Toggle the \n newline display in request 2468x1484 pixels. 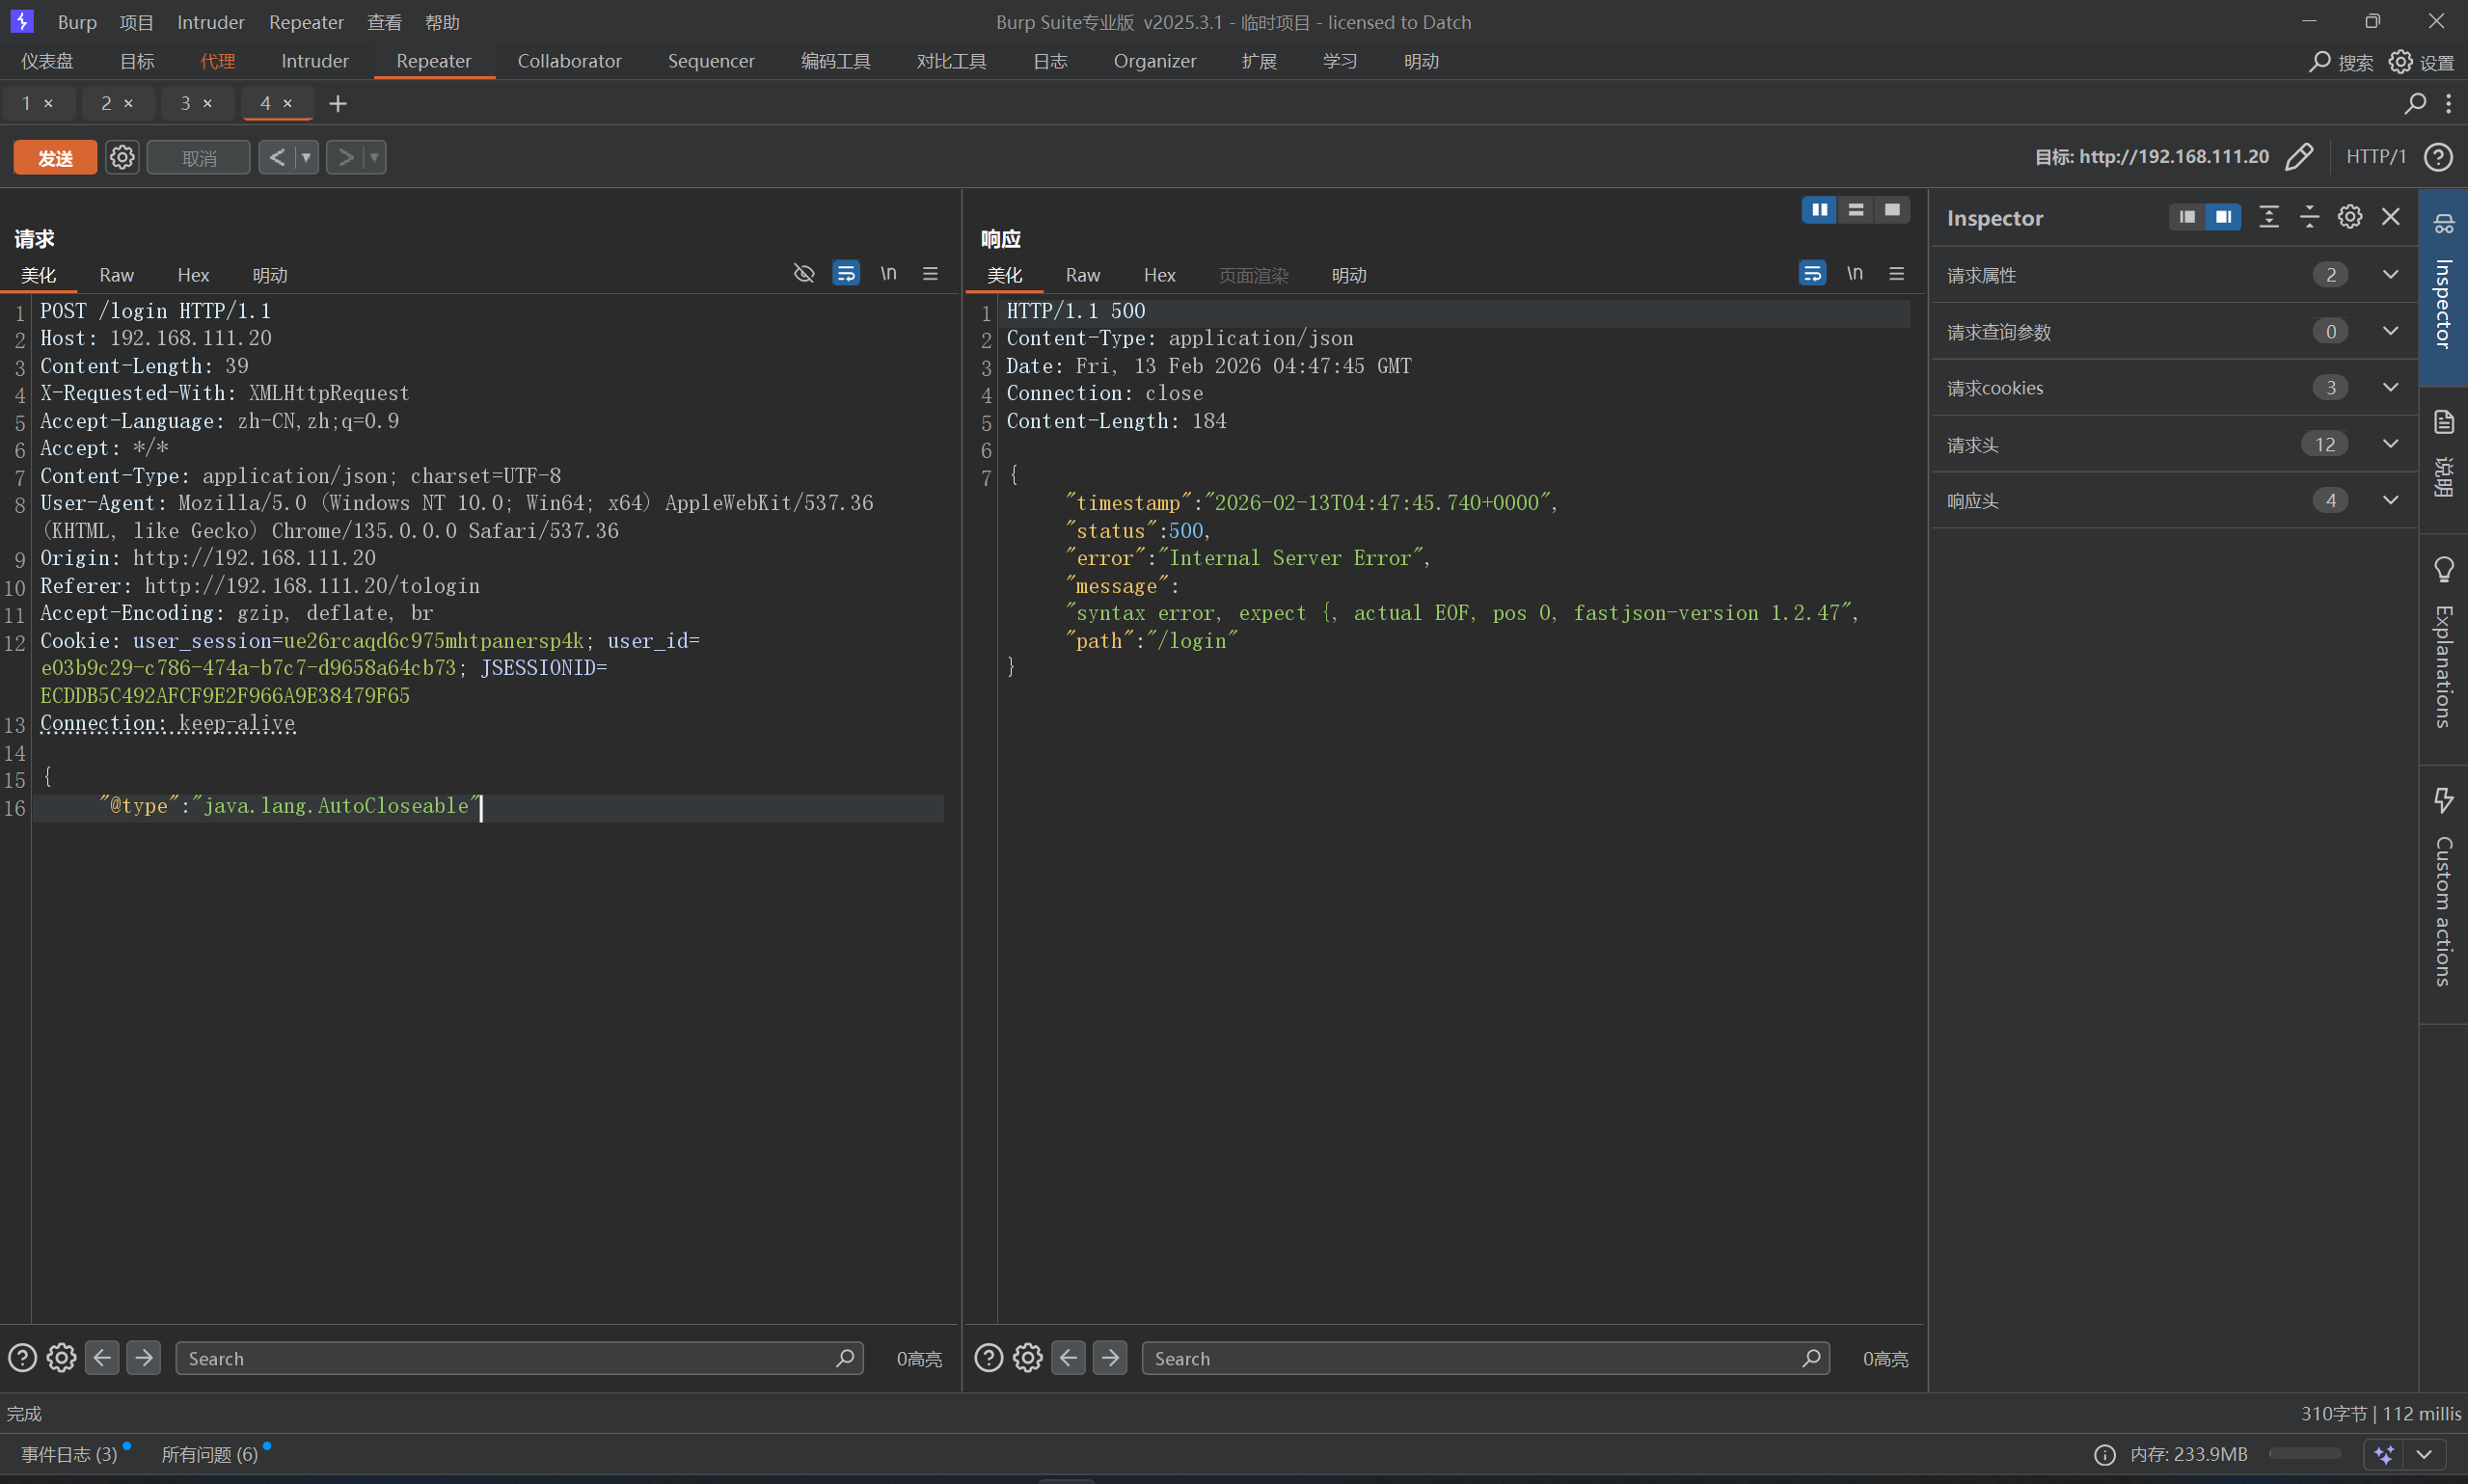pyautogui.click(x=888, y=273)
